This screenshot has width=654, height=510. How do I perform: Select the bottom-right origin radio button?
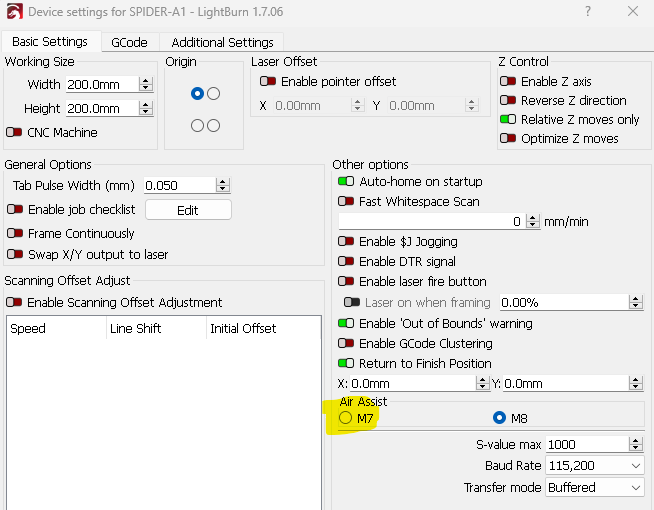(214, 126)
